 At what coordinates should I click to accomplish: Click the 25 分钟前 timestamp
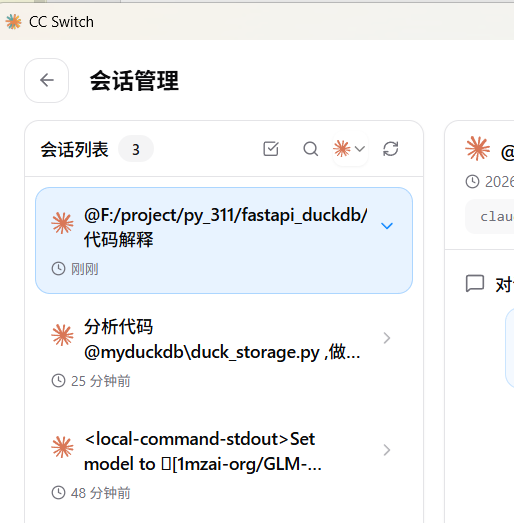pyautogui.click(x=100, y=381)
